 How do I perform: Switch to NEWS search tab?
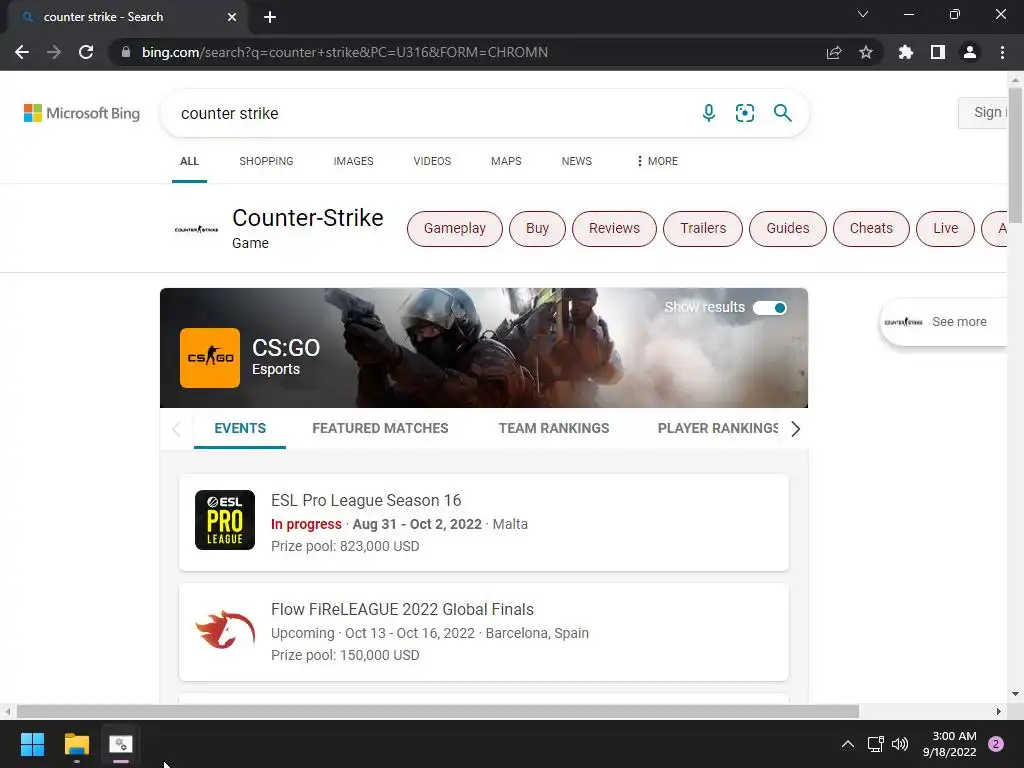point(577,161)
